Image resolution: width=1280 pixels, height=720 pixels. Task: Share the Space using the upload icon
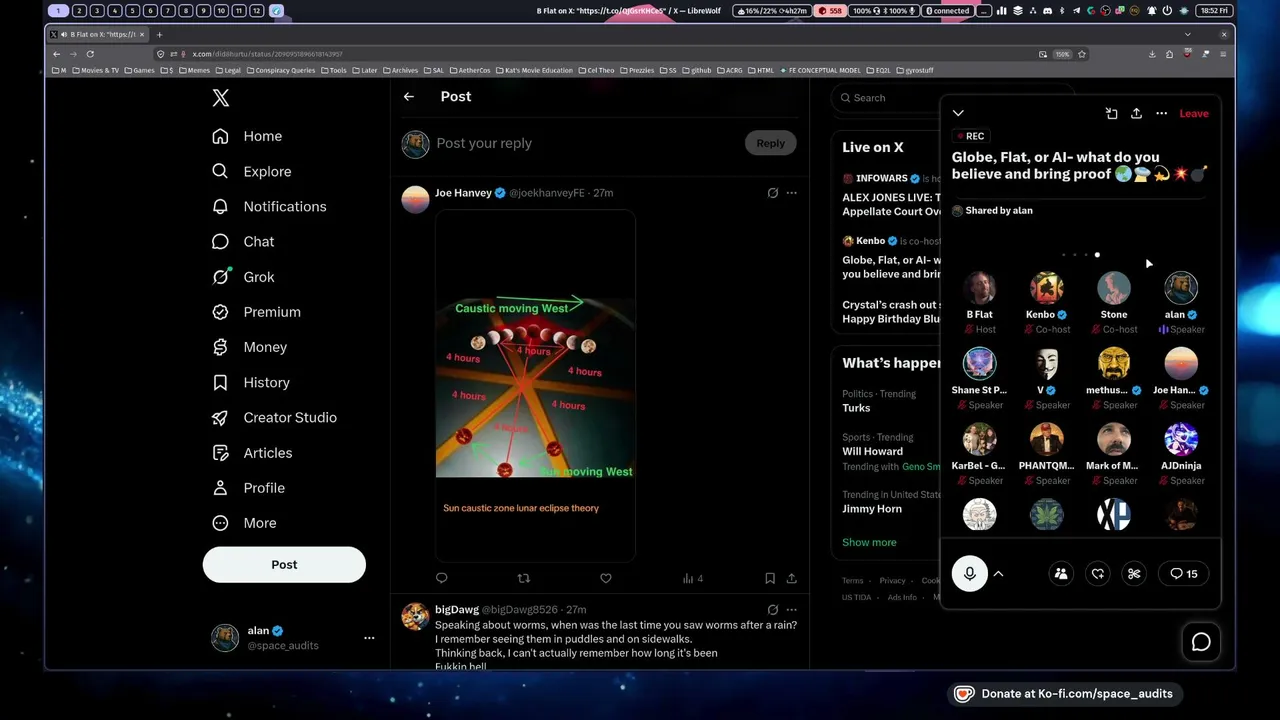point(1136,113)
